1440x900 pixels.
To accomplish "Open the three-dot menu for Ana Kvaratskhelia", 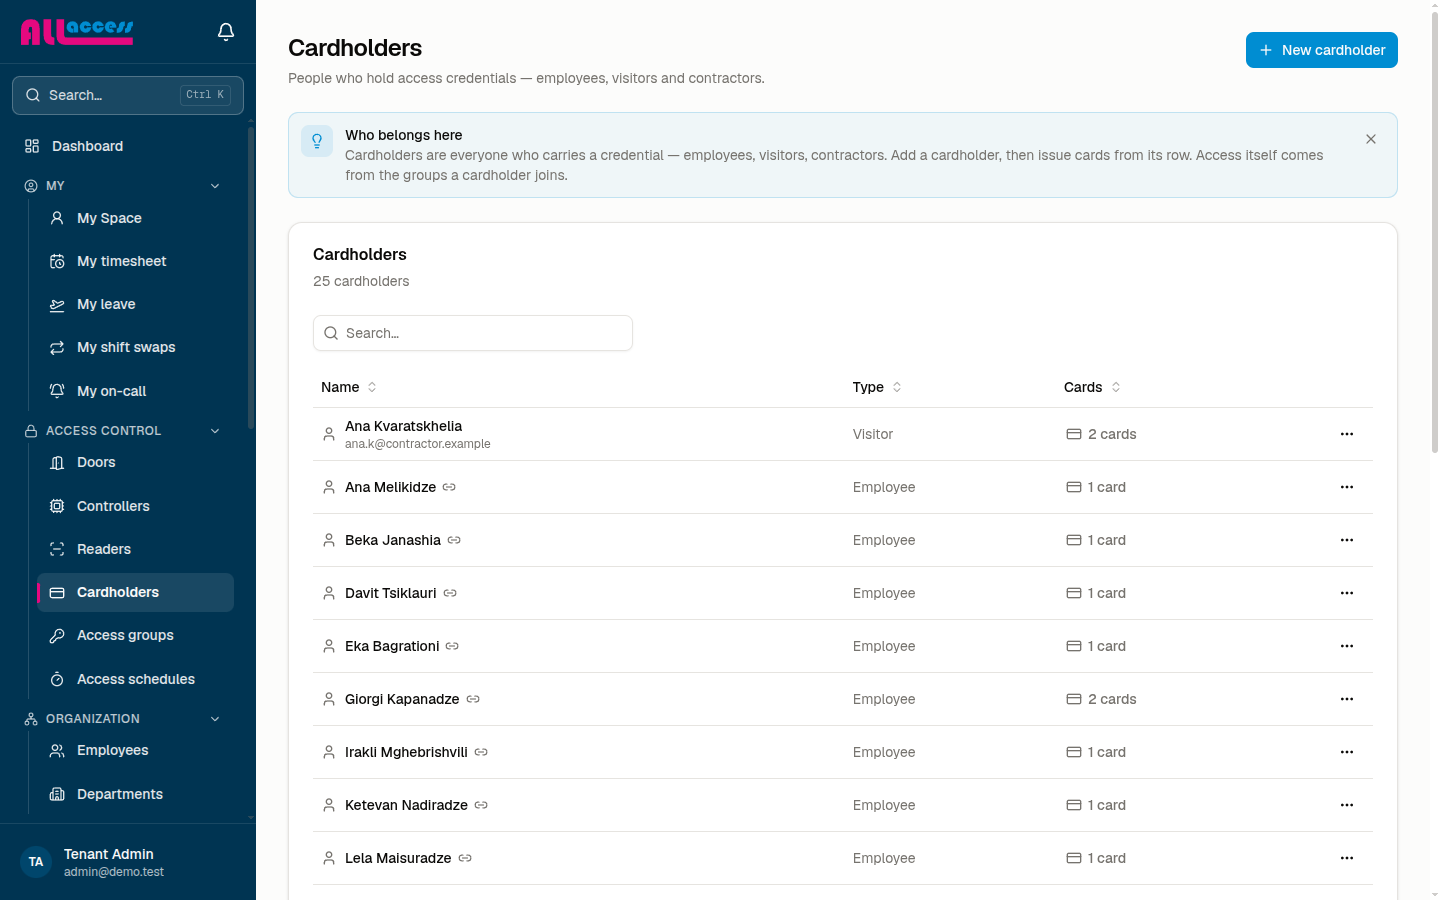I will pyautogui.click(x=1347, y=434).
